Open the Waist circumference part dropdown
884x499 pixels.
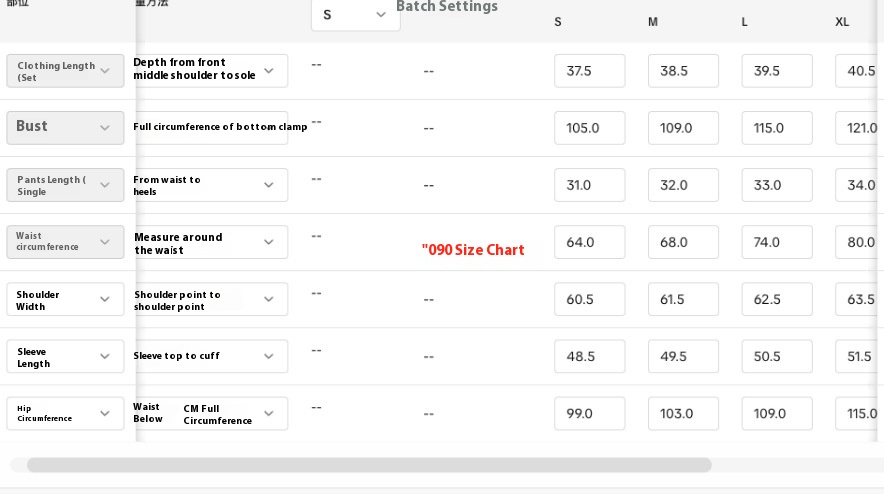click(65, 242)
